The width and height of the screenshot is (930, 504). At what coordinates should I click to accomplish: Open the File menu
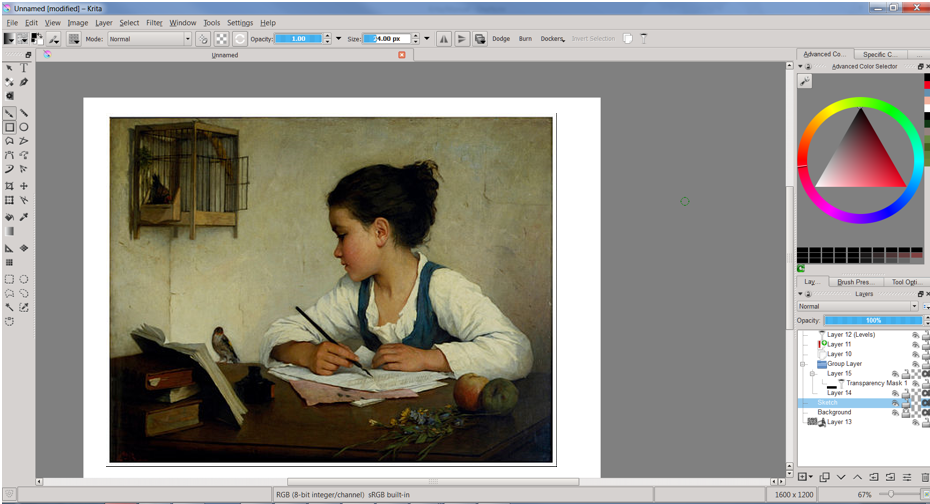coord(12,23)
